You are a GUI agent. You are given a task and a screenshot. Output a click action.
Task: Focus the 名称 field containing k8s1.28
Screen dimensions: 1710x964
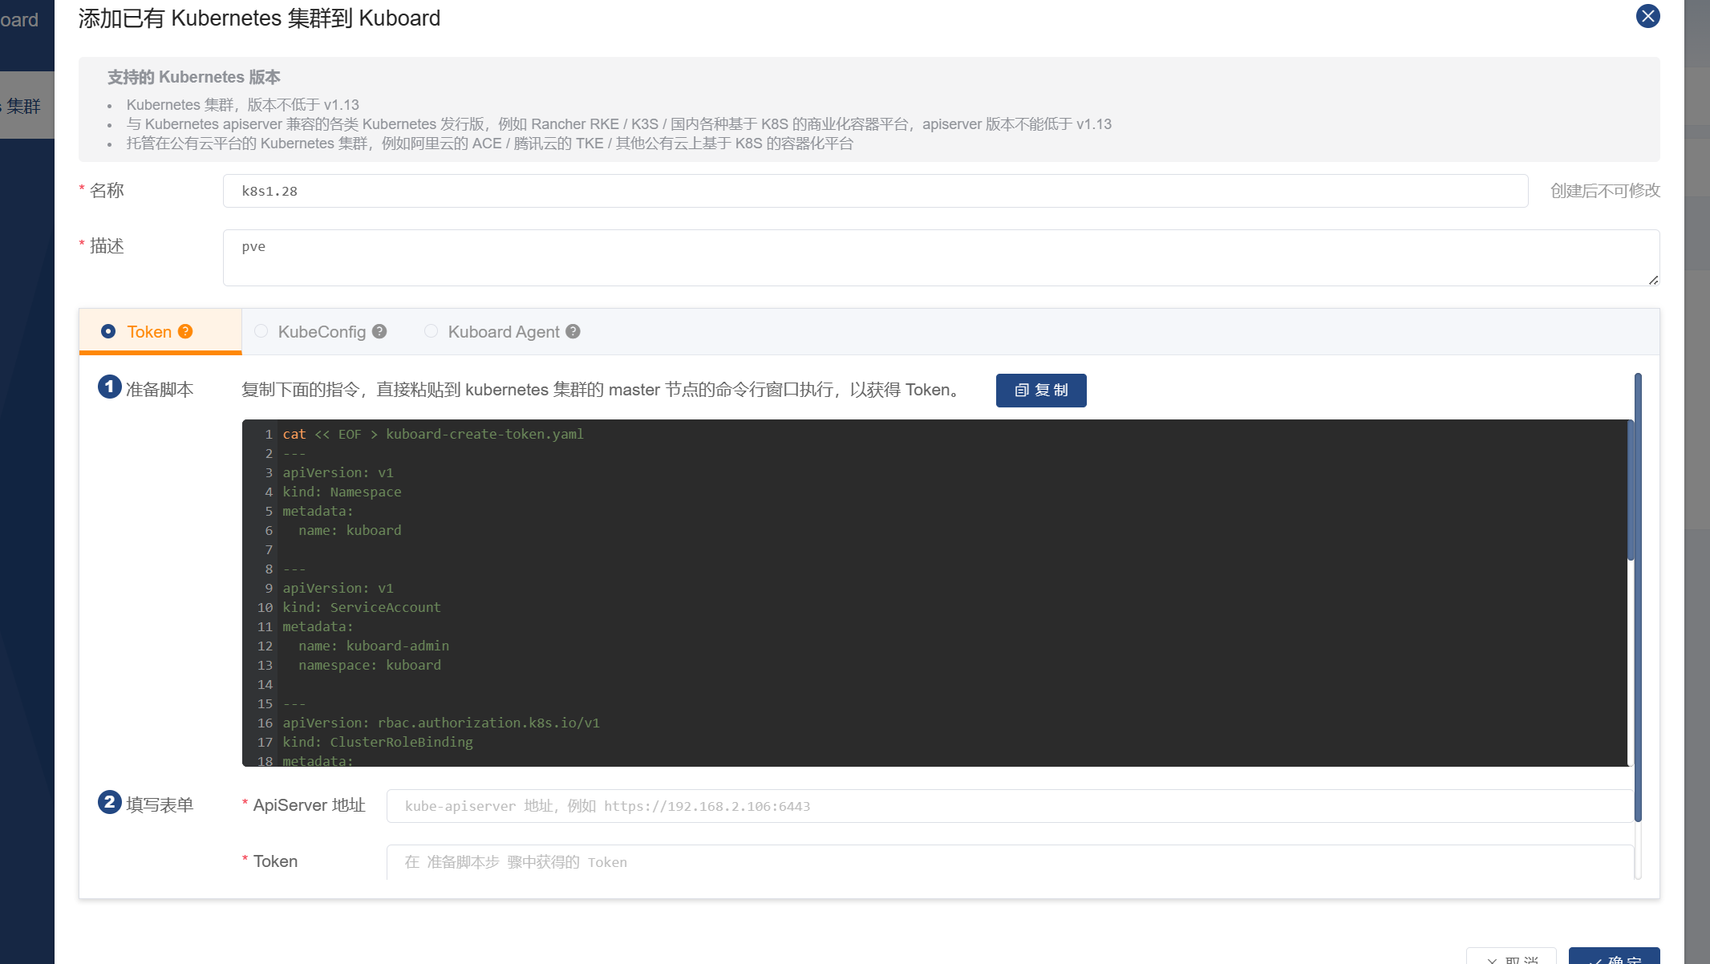(x=875, y=191)
